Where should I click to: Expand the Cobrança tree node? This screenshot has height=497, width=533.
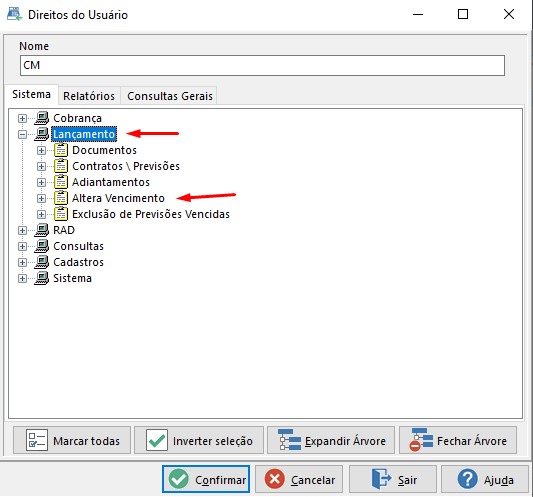pyautogui.click(x=22, y=118)
